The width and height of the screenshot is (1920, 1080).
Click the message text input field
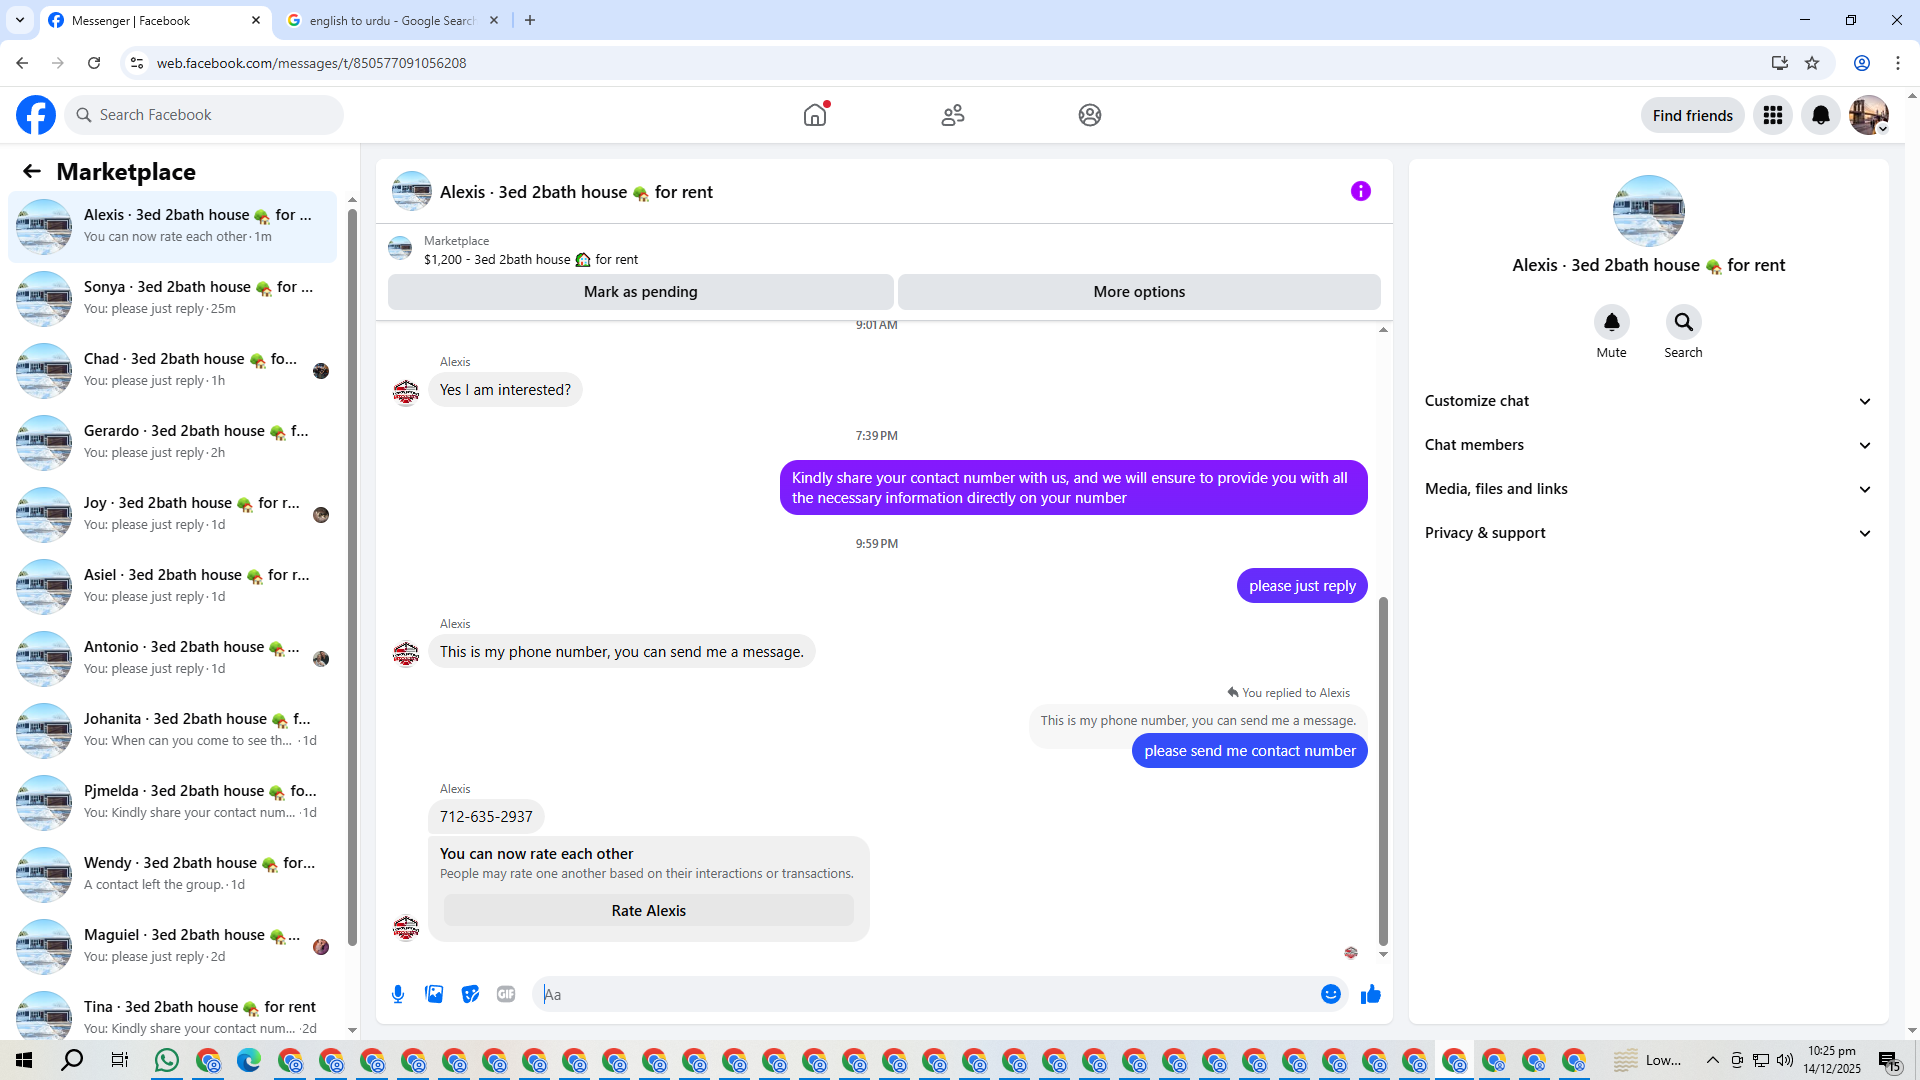(930, 994)
